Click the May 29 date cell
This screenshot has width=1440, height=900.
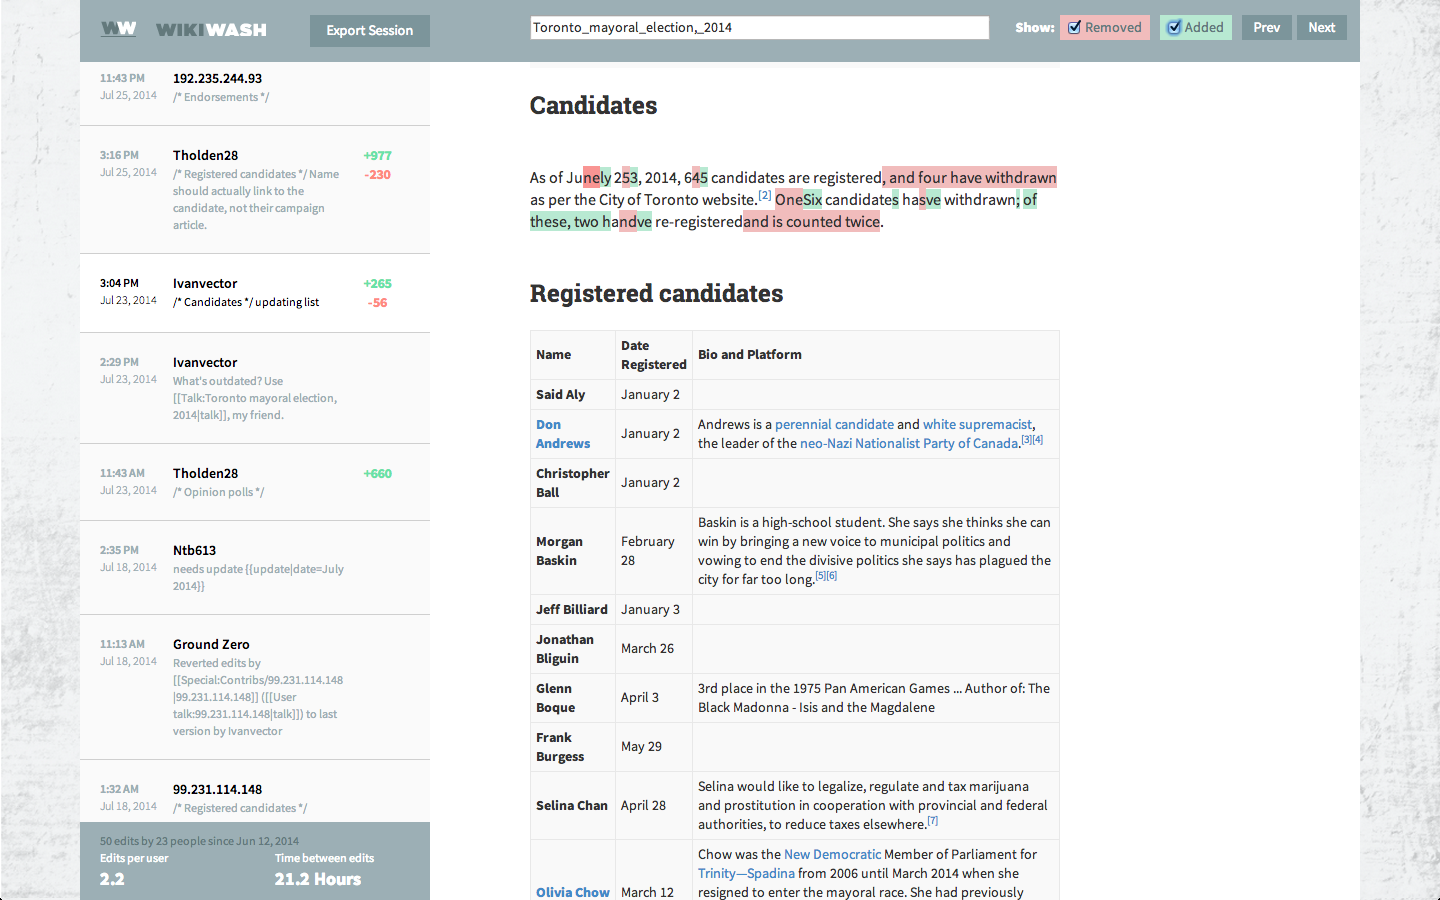point(653,747)
